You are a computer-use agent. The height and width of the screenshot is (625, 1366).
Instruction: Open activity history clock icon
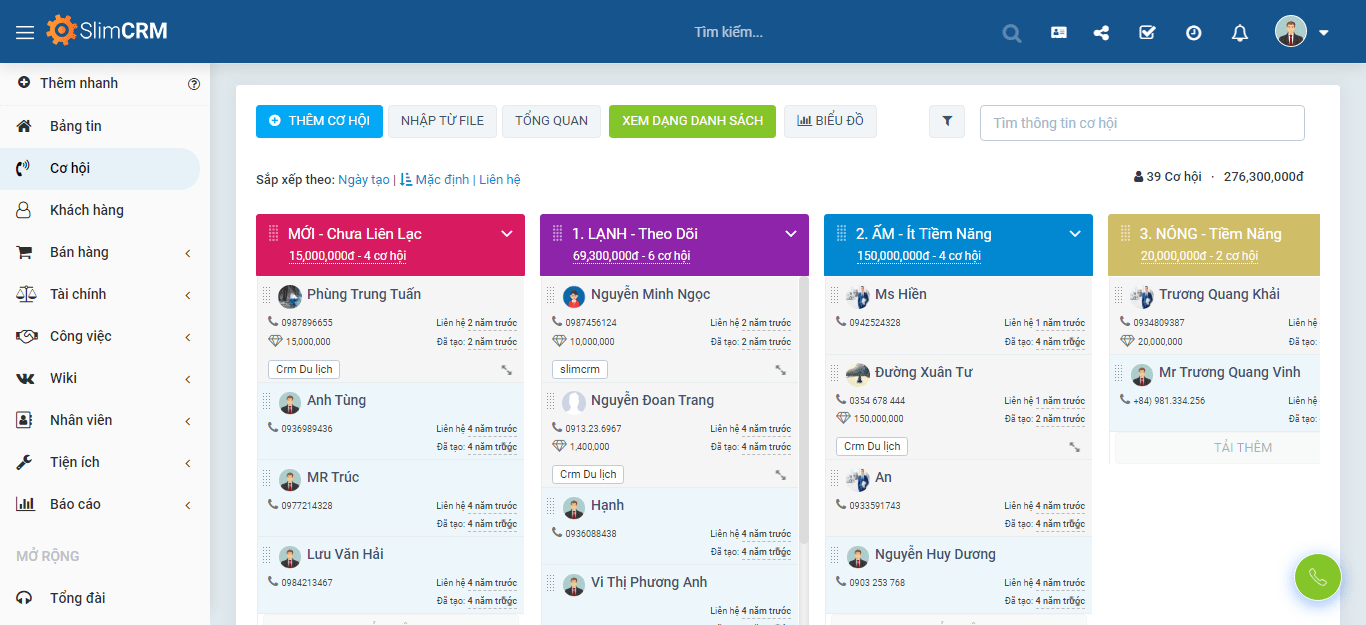pyautogui.click(x=1193, y=32)
